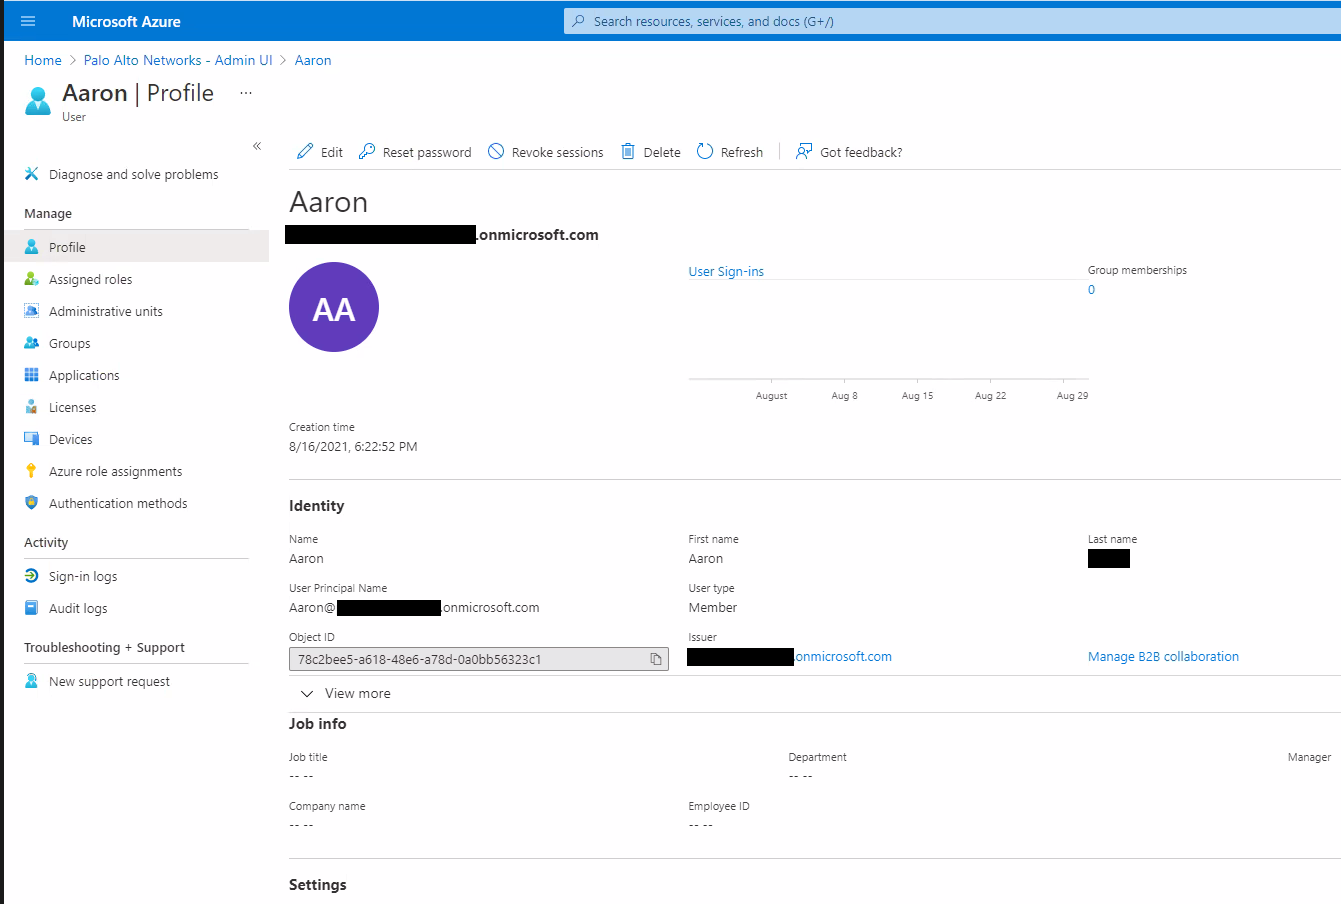Click the Refresh icon in toolbar

(705, 152)
